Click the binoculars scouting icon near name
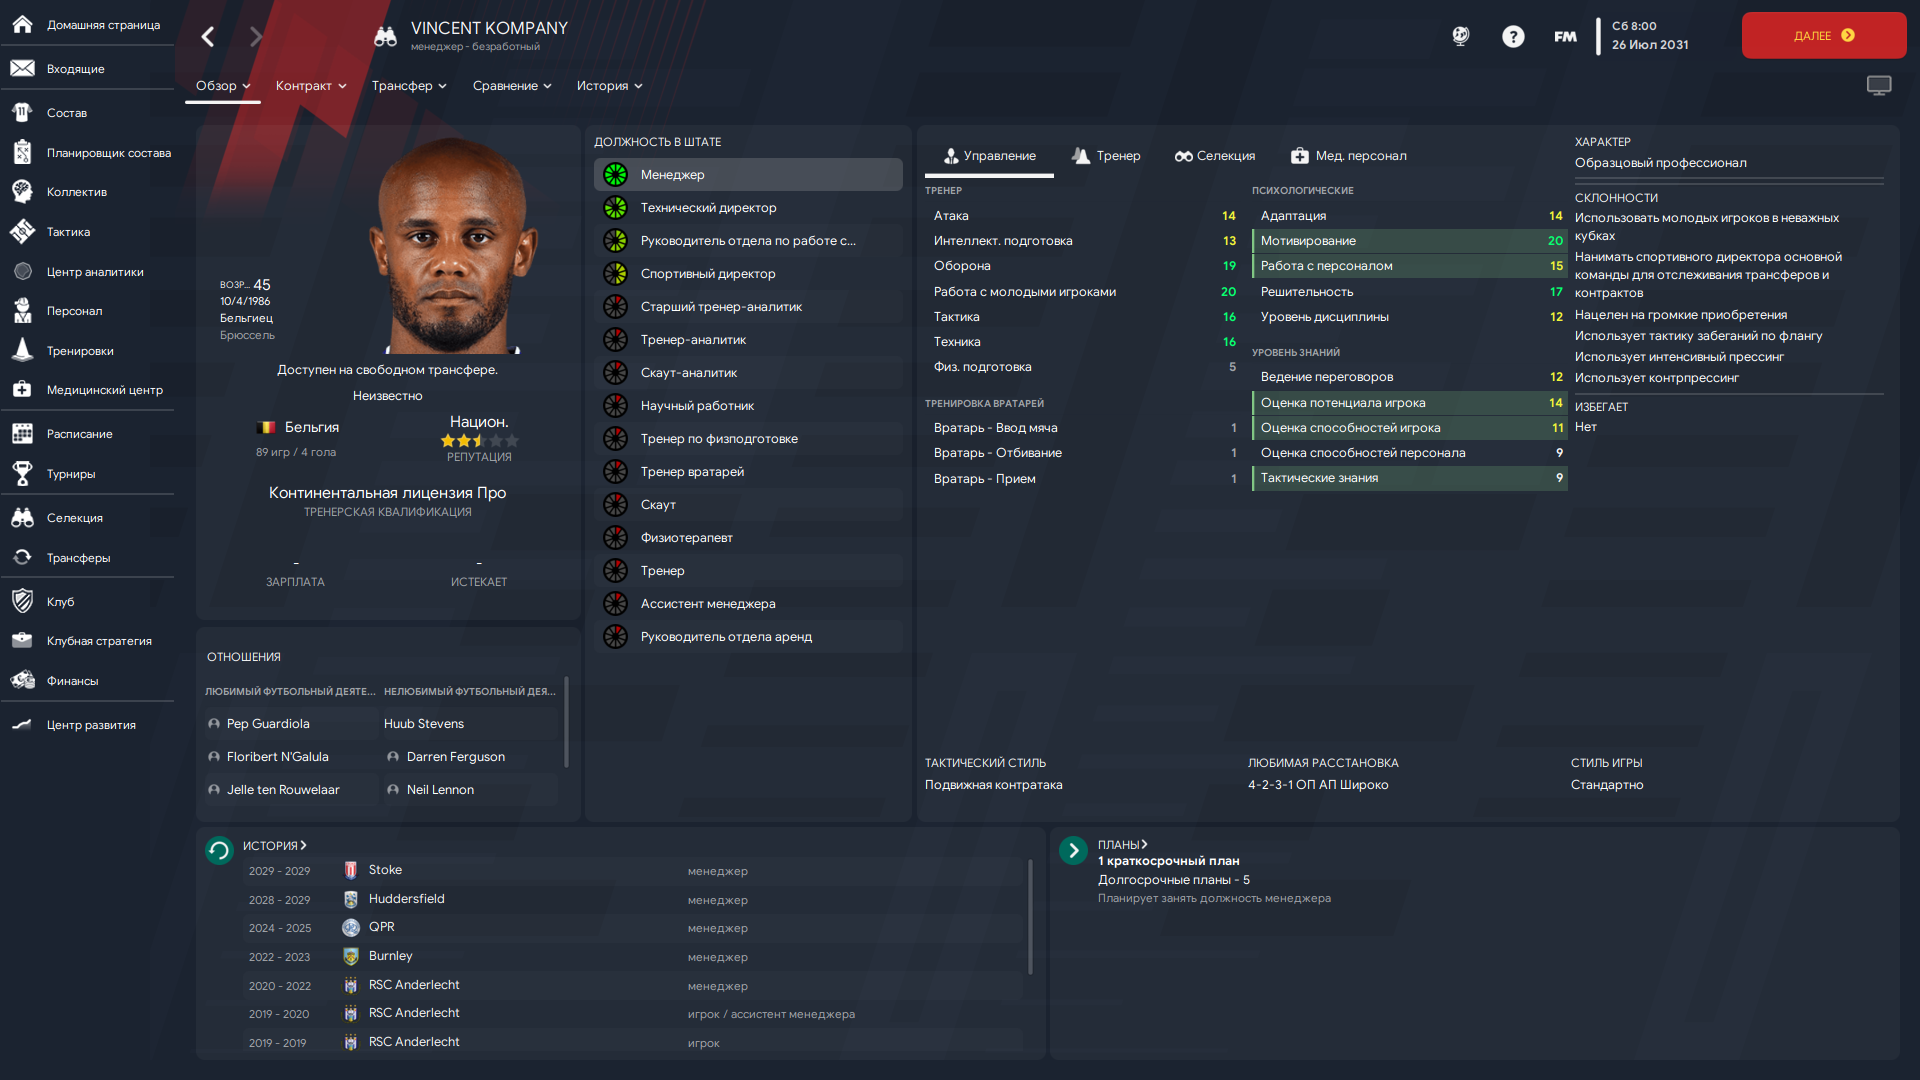 point(385,37)
